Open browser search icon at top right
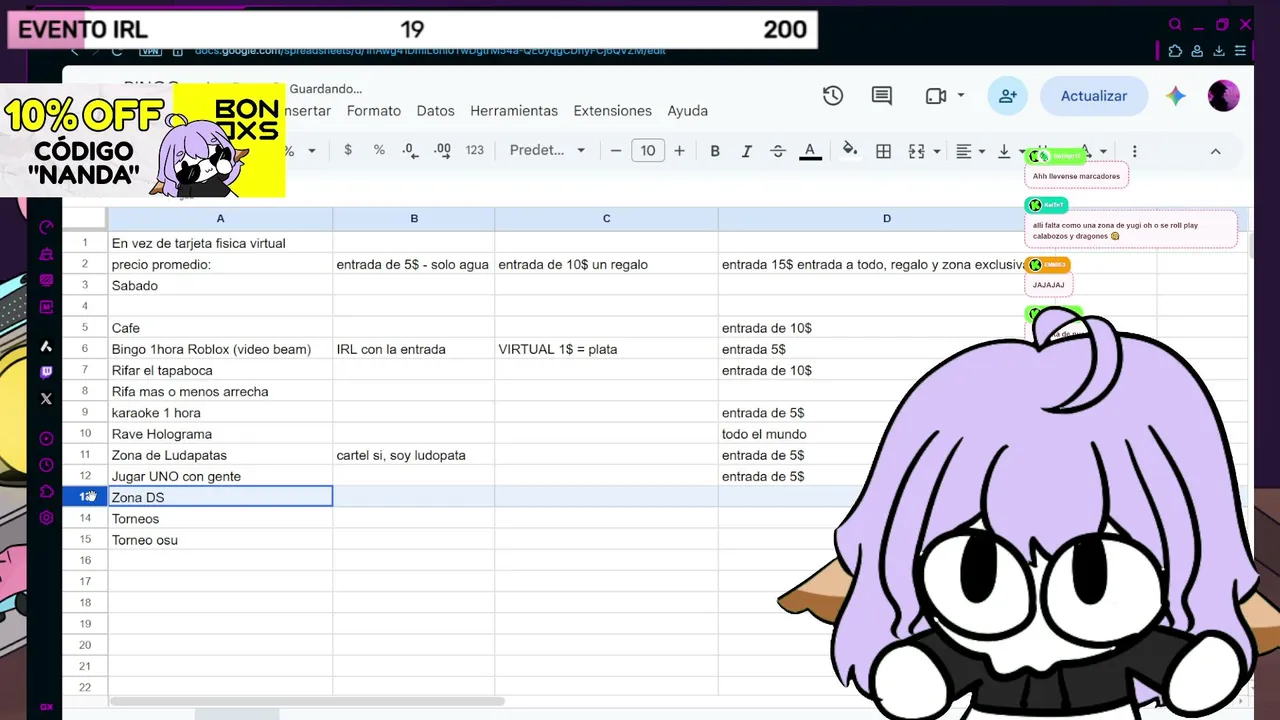Image resolution: width=1280 pixels, height=720 pixels. click(1176, 25)
